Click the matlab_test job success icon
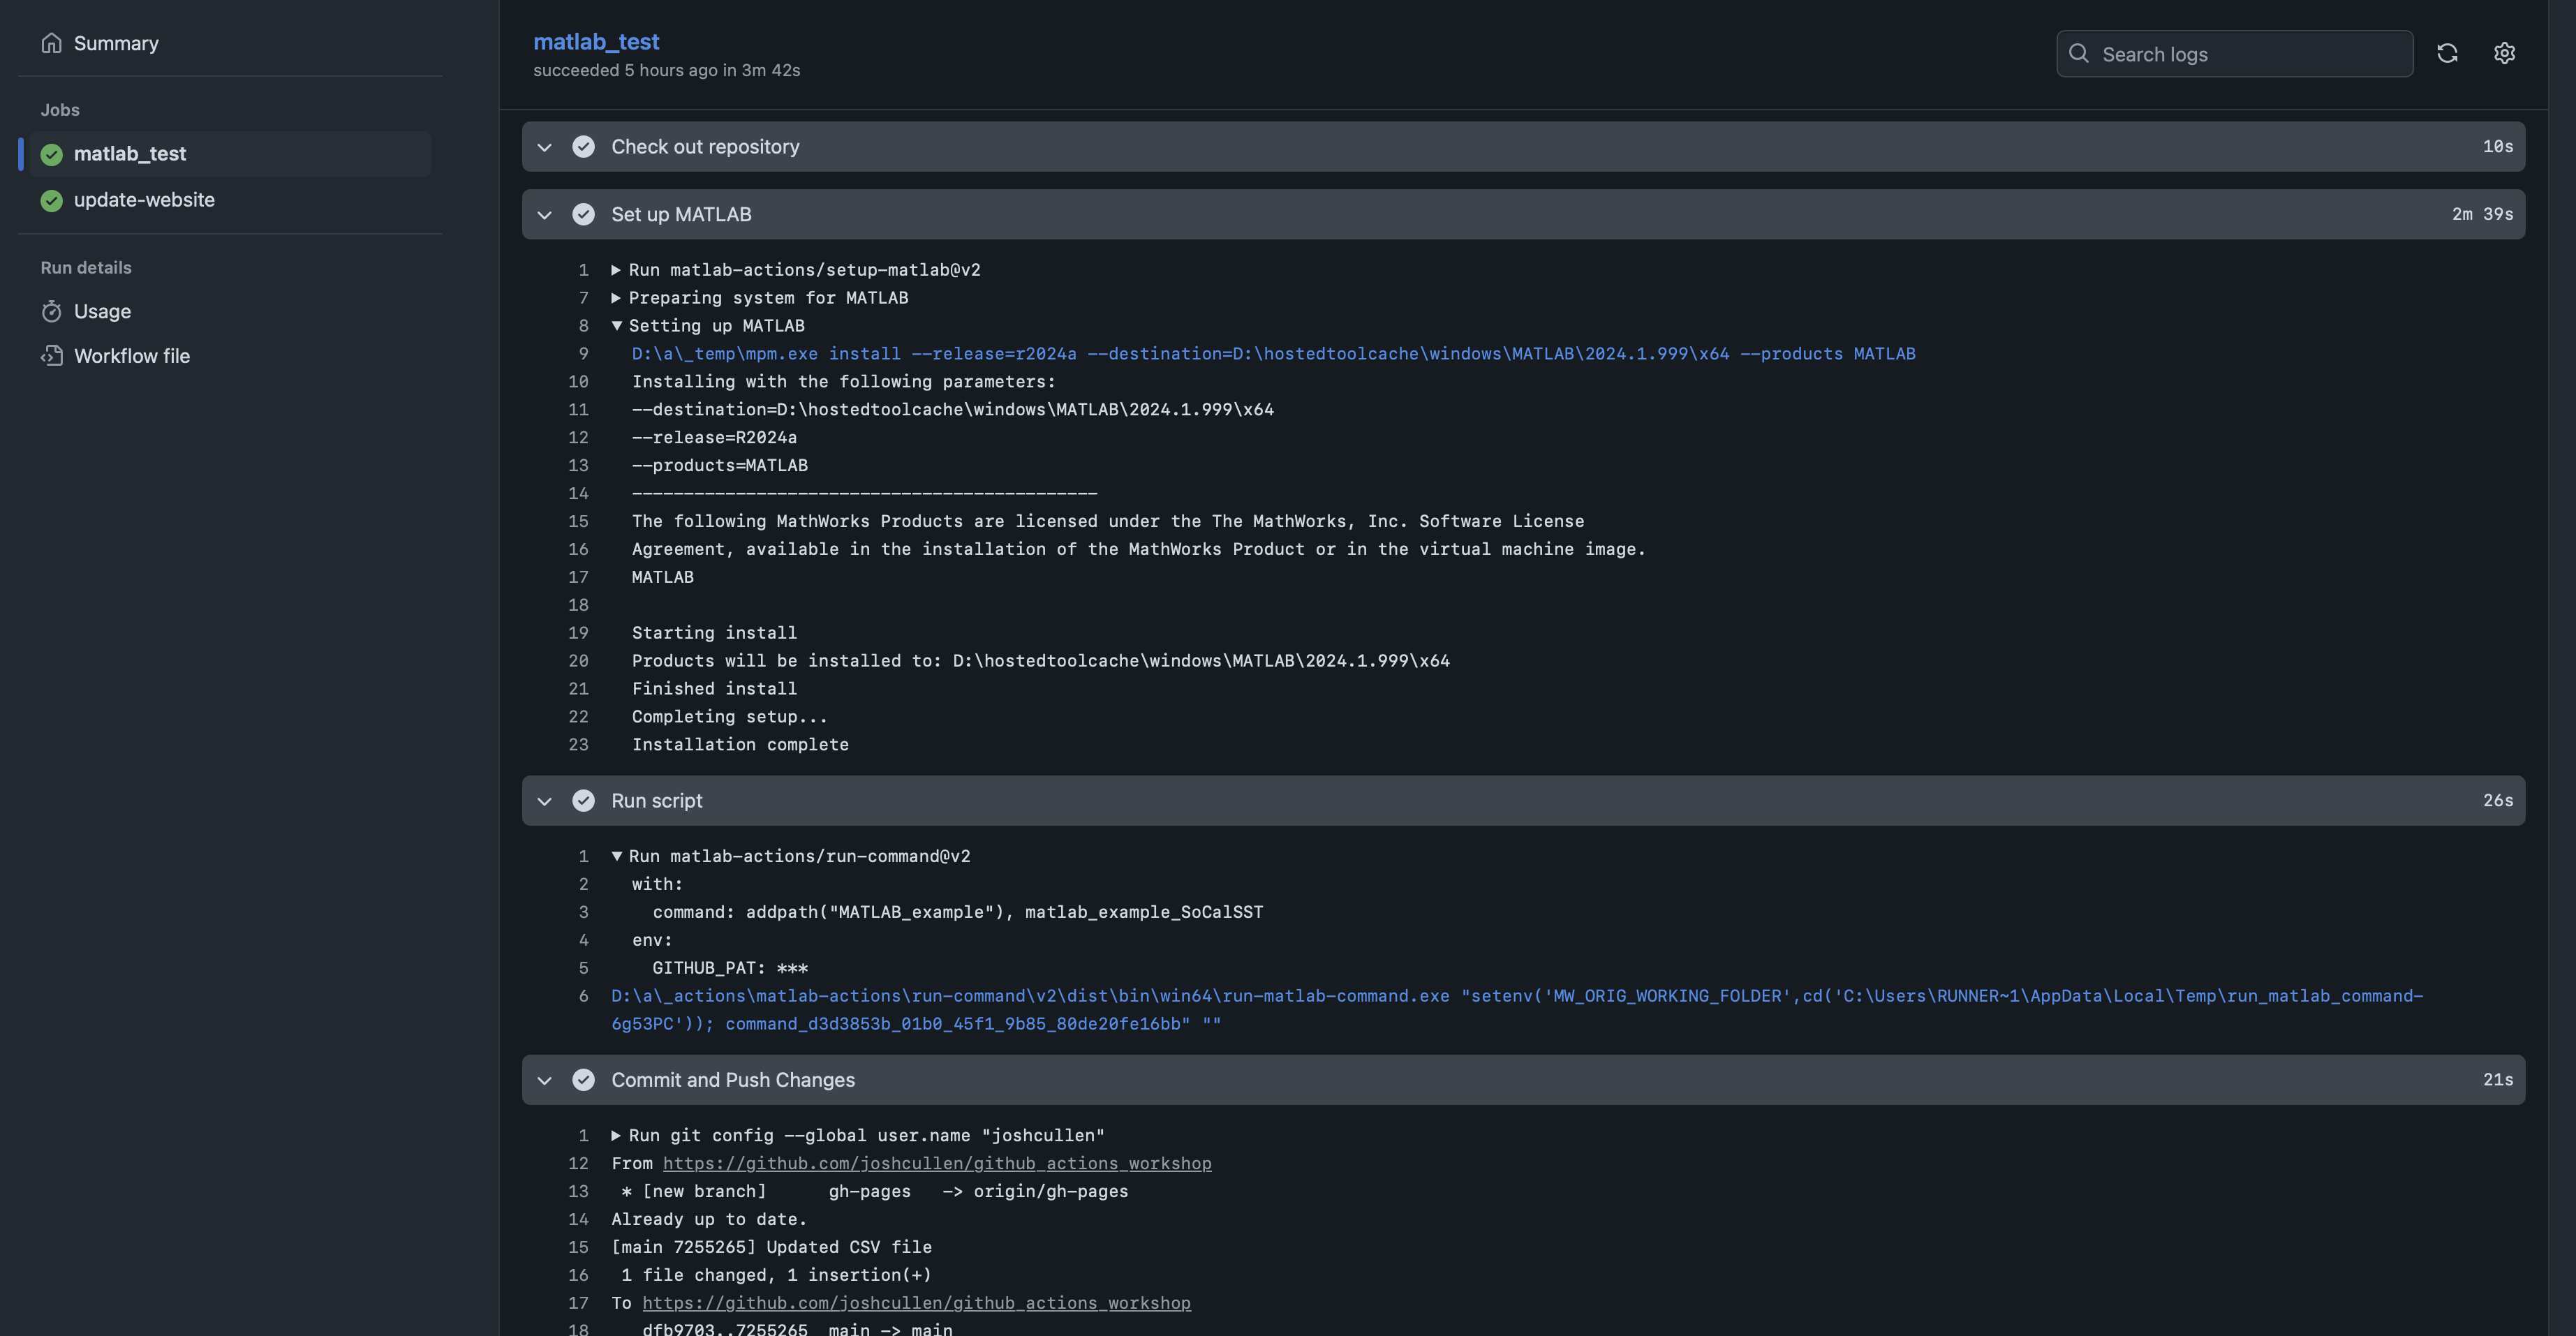The width and height of the screenshot is (2576, 1336). 52,154
